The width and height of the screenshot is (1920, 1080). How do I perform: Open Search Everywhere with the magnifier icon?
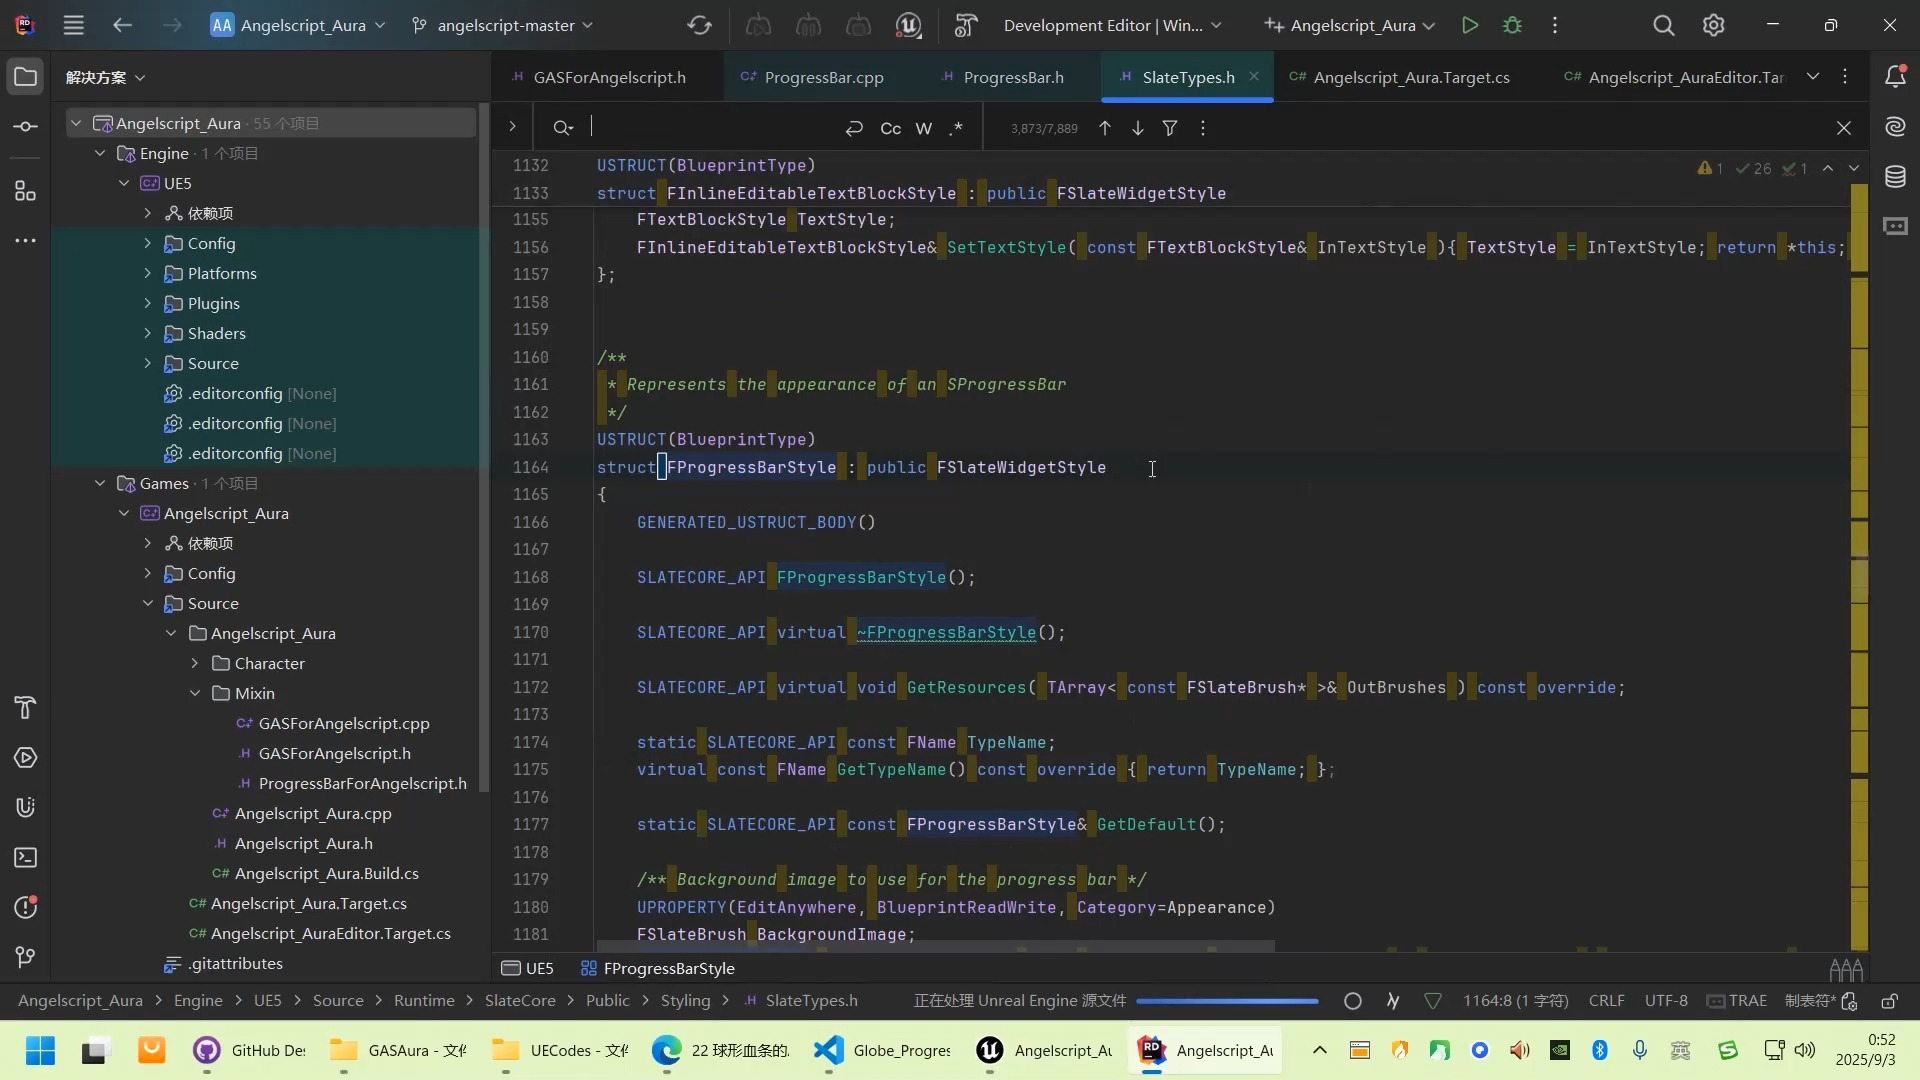tap(1664, 25)
